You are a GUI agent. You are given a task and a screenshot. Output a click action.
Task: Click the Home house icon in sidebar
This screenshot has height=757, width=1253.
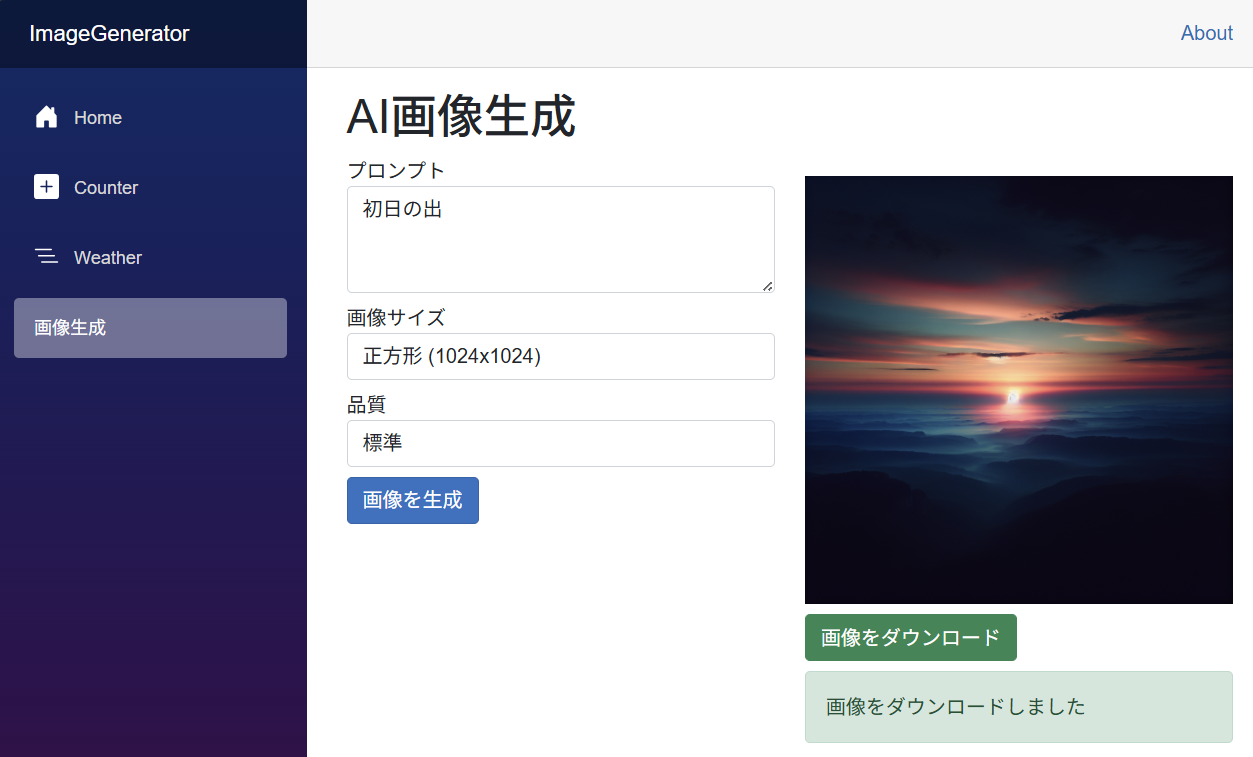click(46, 118)
